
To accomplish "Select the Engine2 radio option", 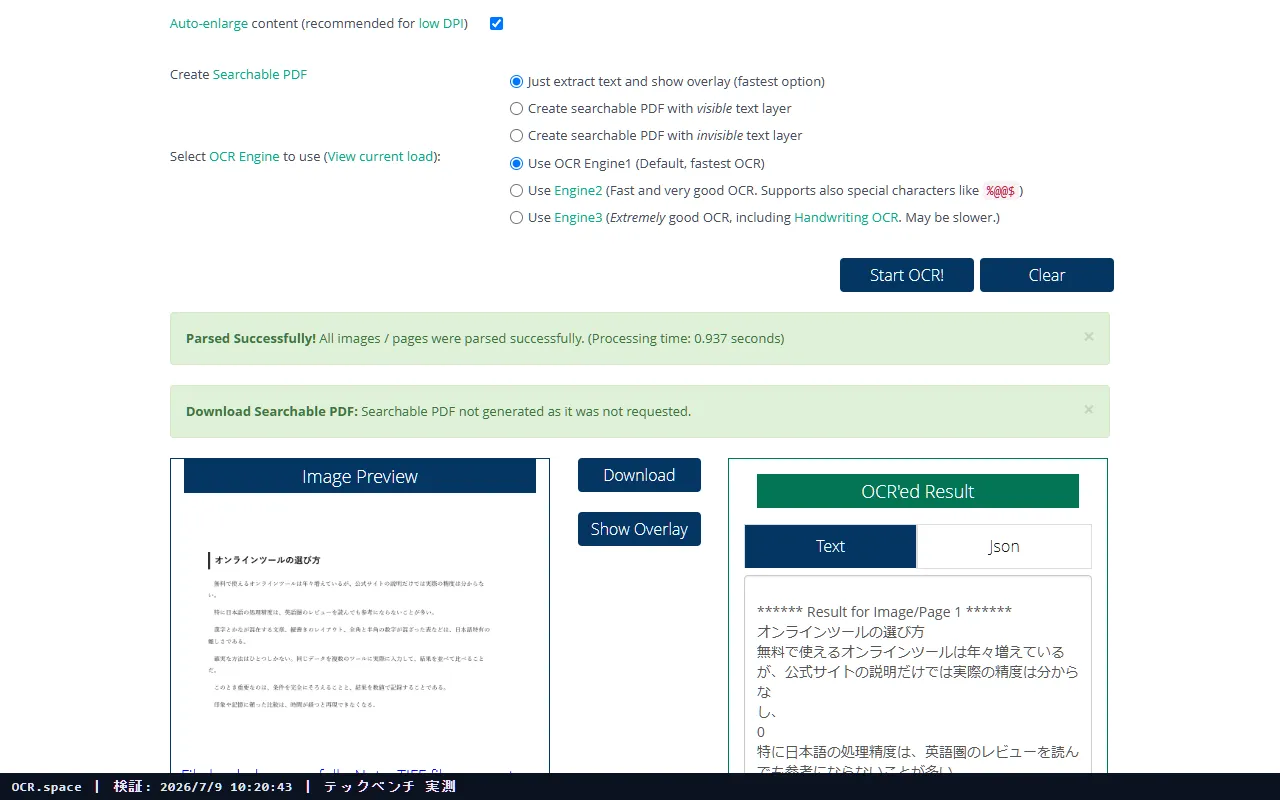I will click(516, 190).
